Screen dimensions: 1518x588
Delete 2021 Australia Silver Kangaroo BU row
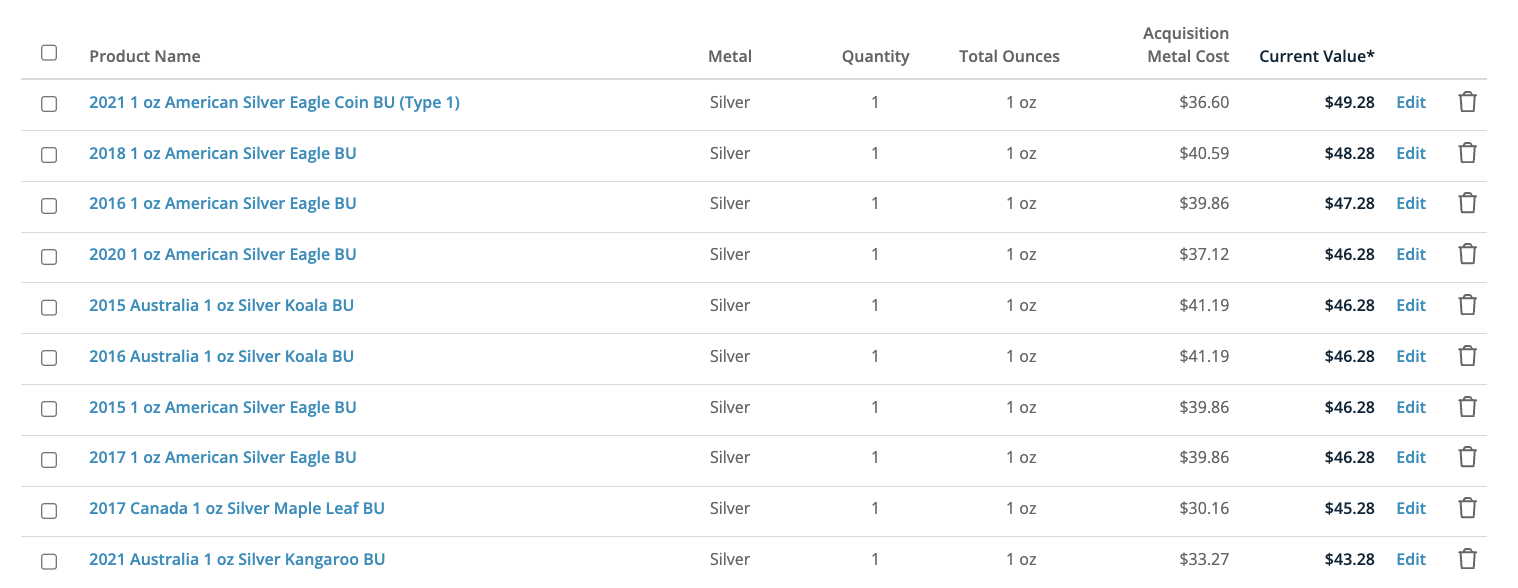tap(1467, 559)
